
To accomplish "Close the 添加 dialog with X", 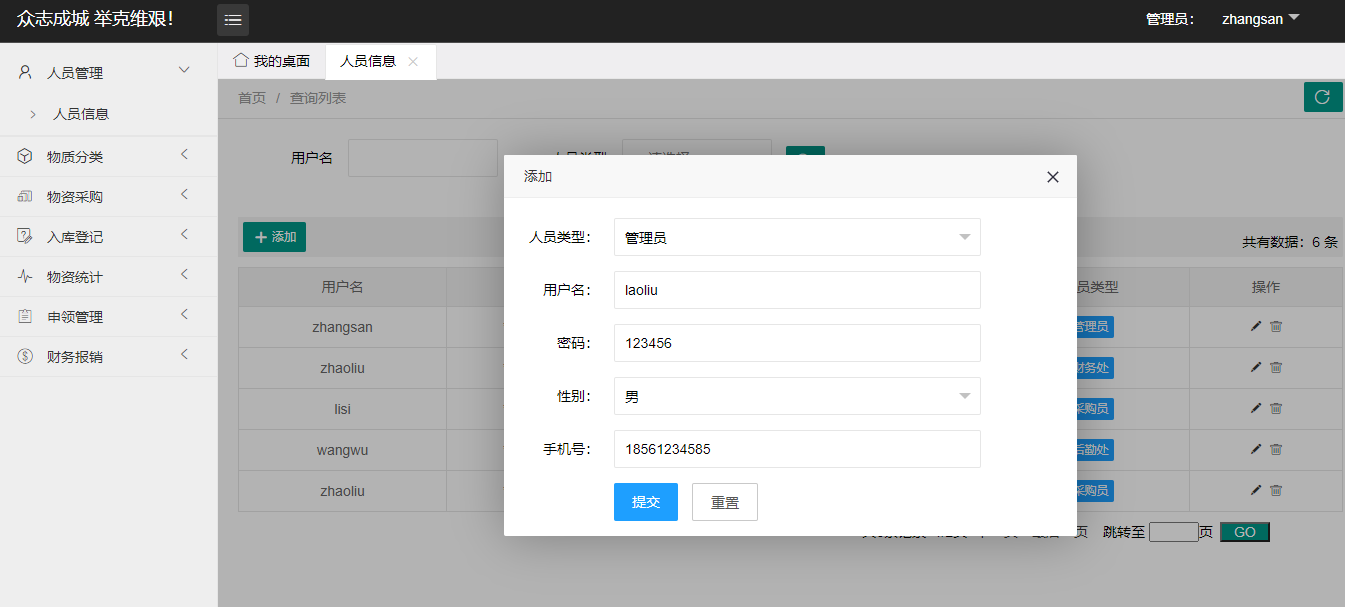I will point(1052,177).
